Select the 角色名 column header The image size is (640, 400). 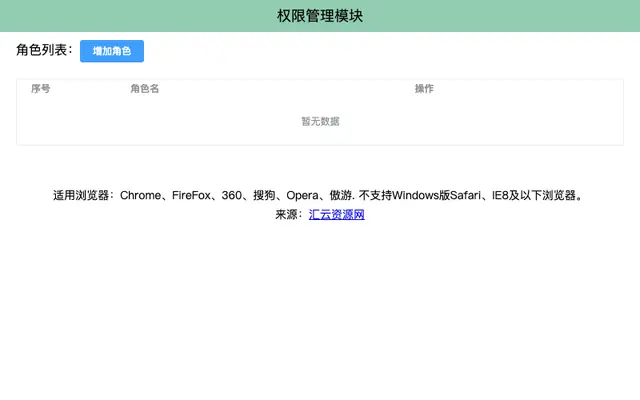coord(144,89)
